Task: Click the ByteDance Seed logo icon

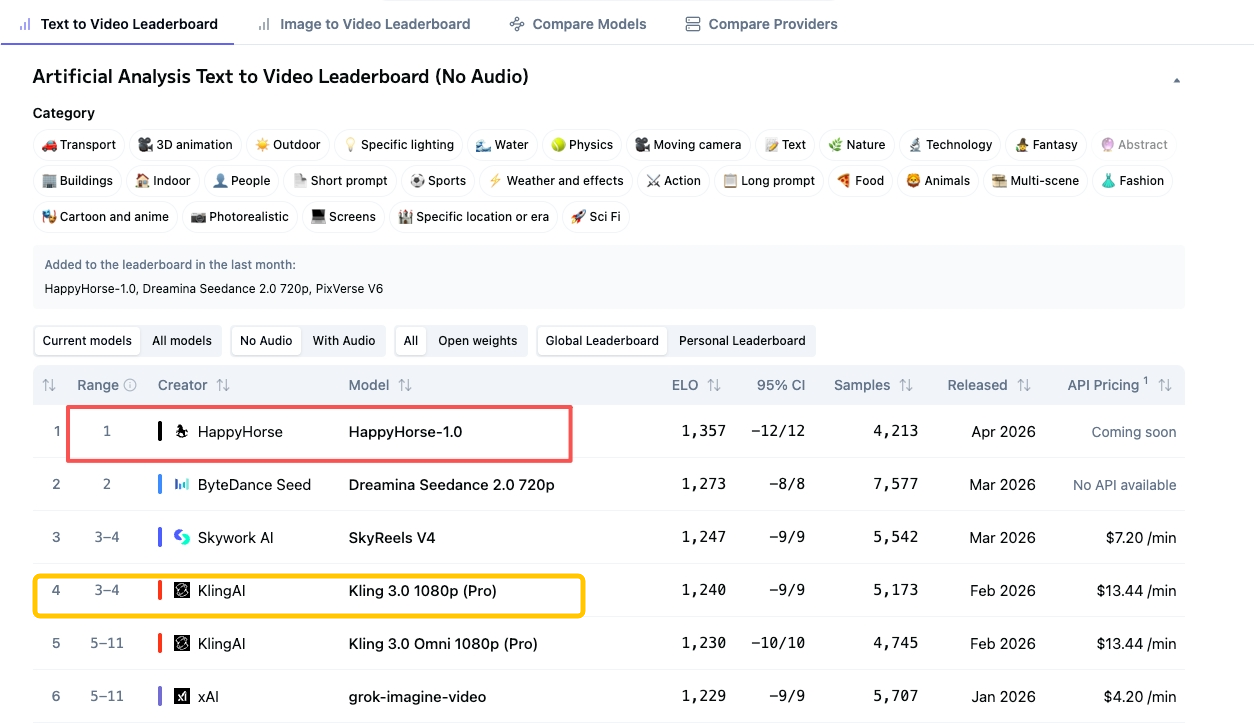Action: (x=182, y=484)
